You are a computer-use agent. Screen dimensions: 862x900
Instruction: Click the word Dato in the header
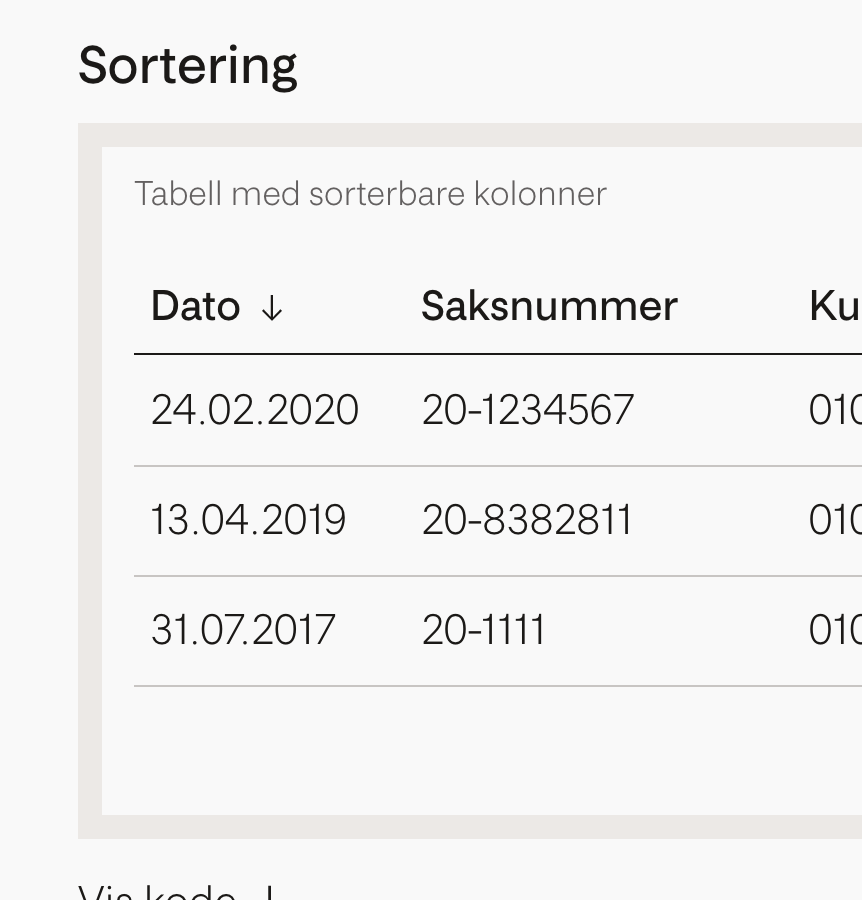195,306
